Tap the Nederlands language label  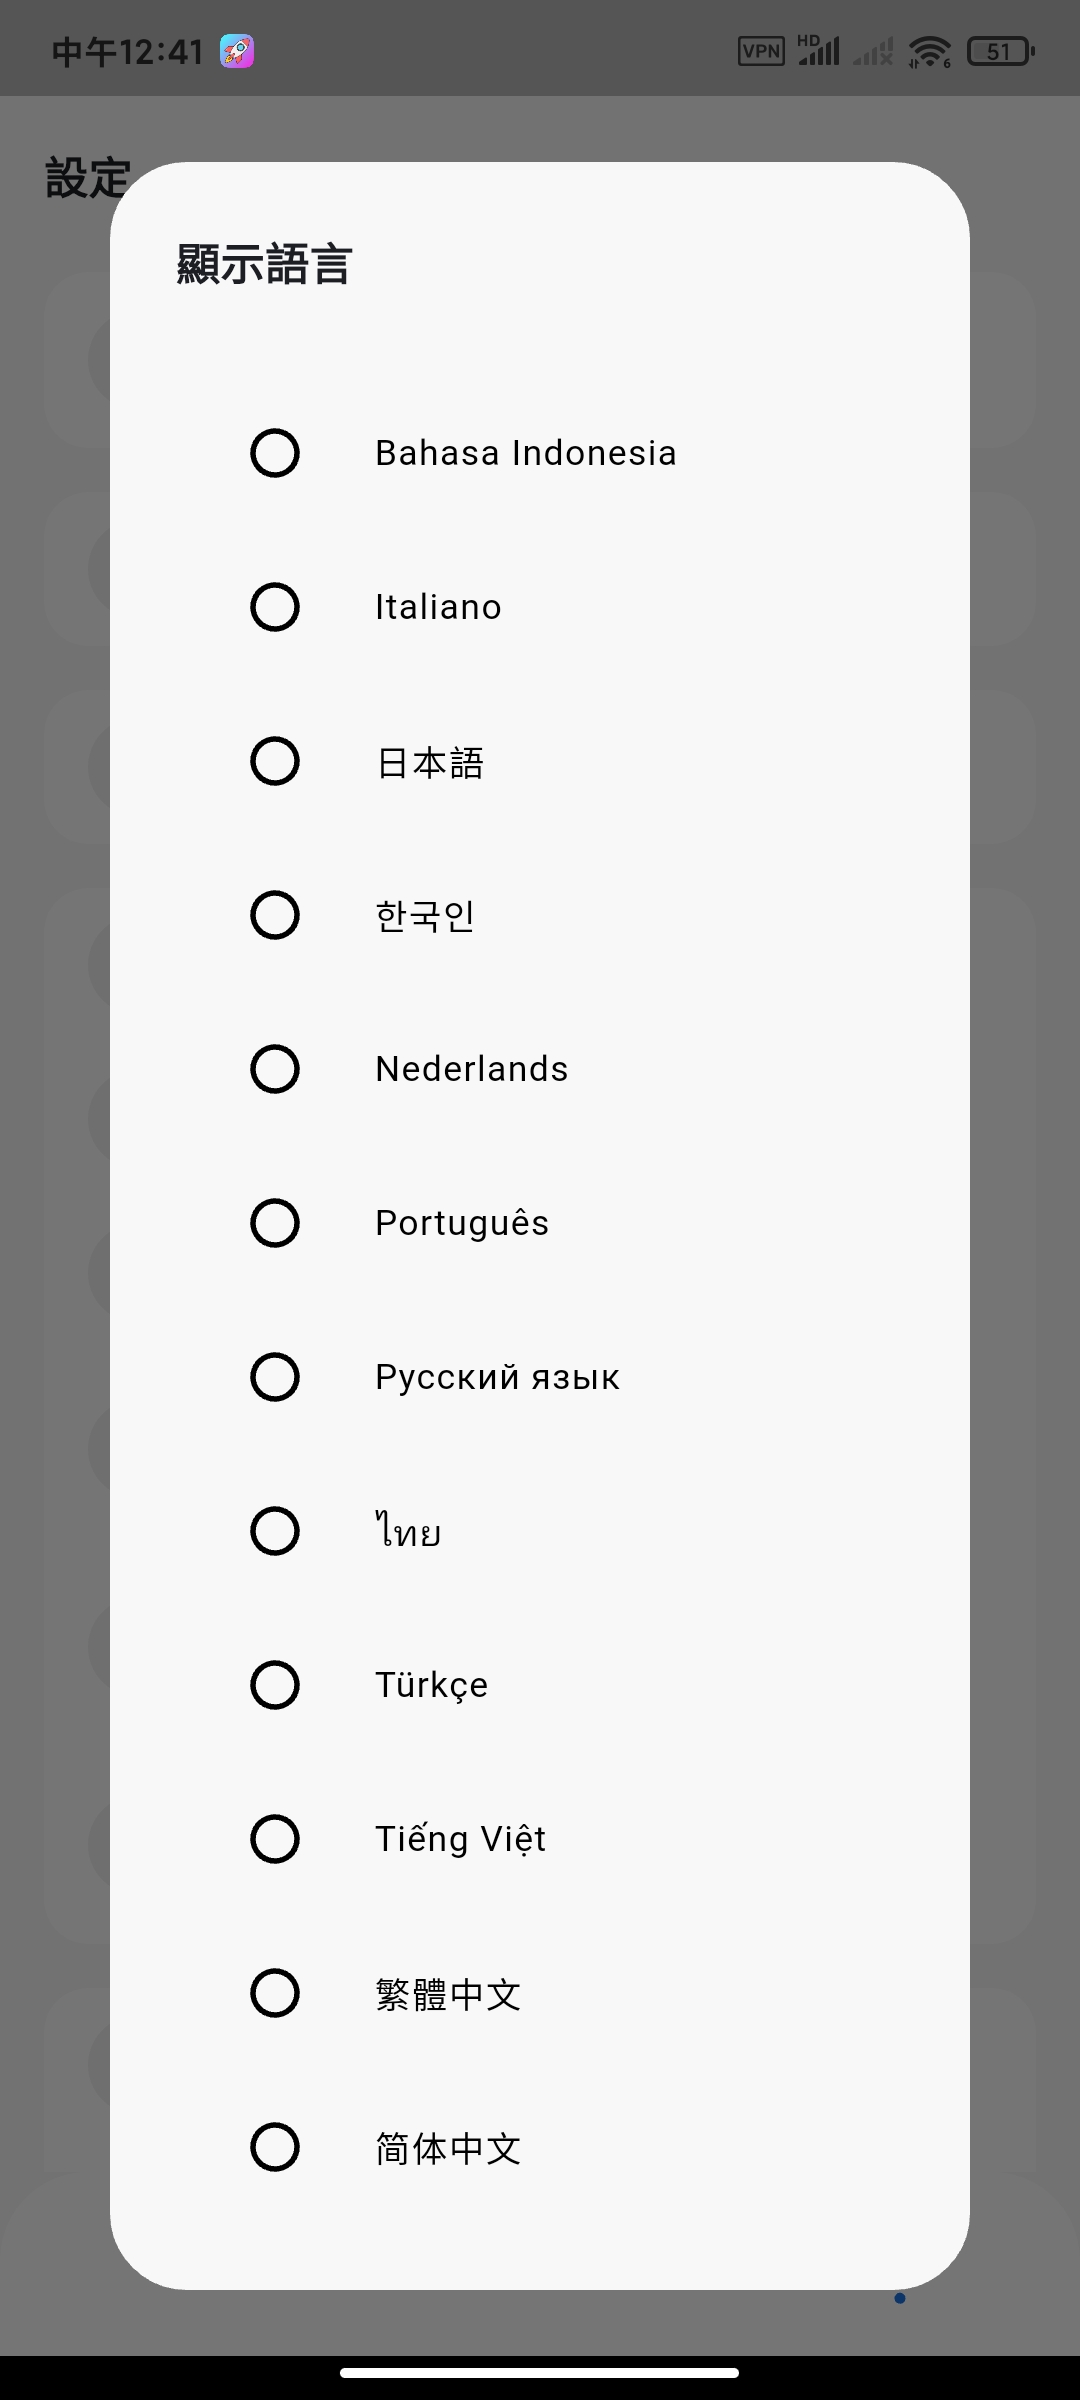pyautogui.click(x=472, y=1069)
